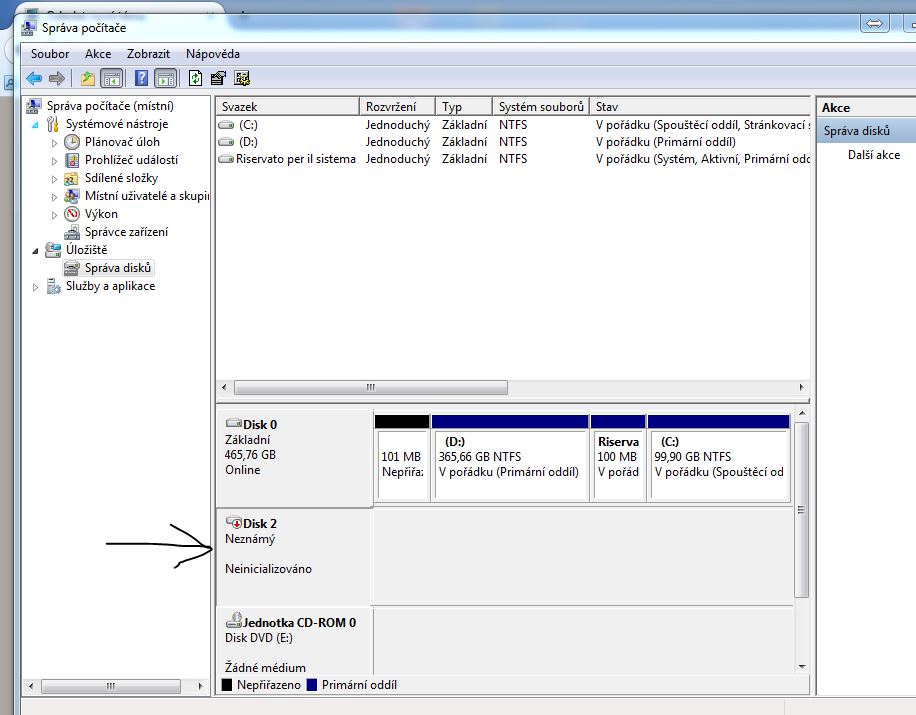Click the Back arrow toolbar icon
The width and height of the screenshot is (916, 715).
point(34,78)
